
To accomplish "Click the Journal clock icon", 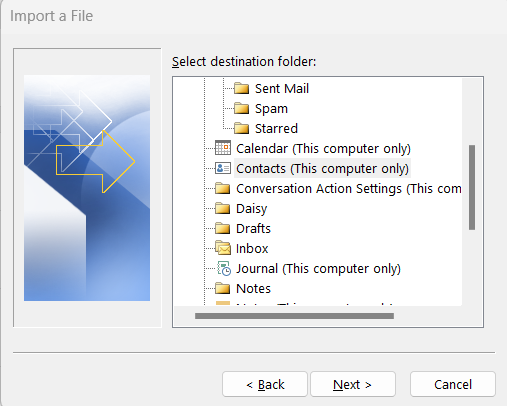I will [224, 268].
